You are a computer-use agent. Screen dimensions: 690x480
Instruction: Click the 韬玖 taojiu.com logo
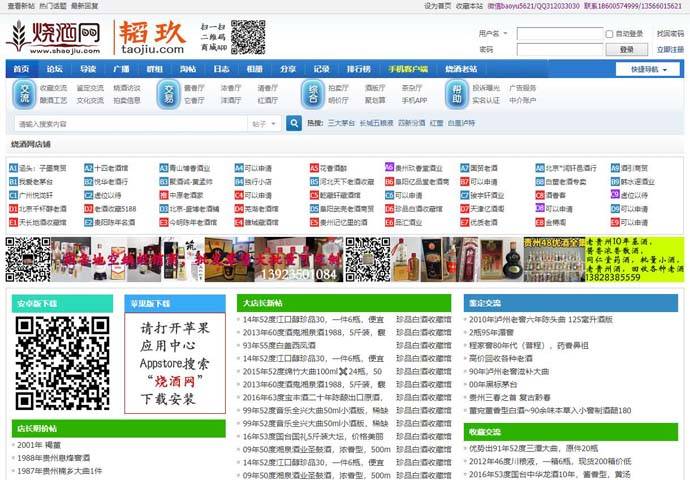pyautogui.click(x=152, y=37)
